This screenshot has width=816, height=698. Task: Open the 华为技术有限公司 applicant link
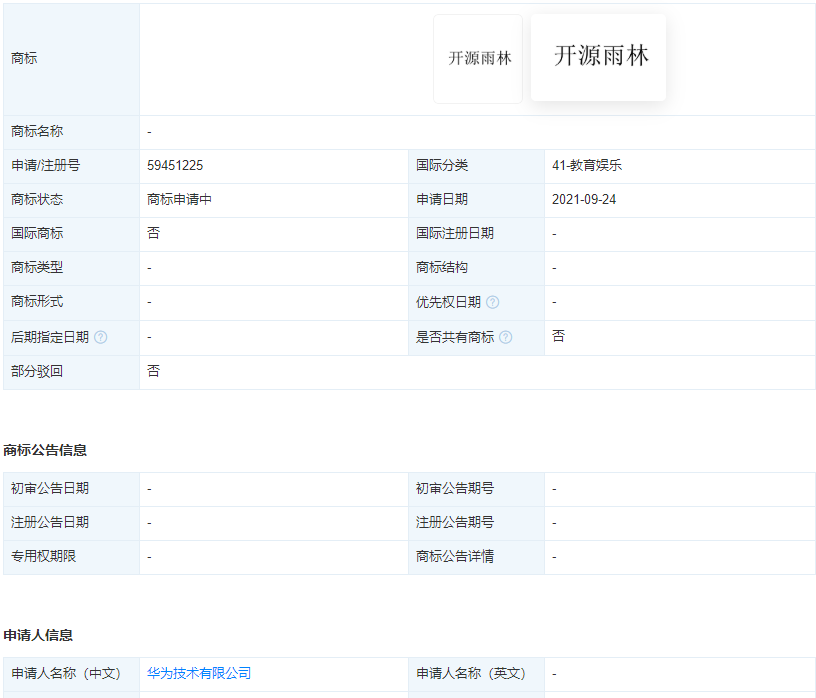tap(199, 673)
